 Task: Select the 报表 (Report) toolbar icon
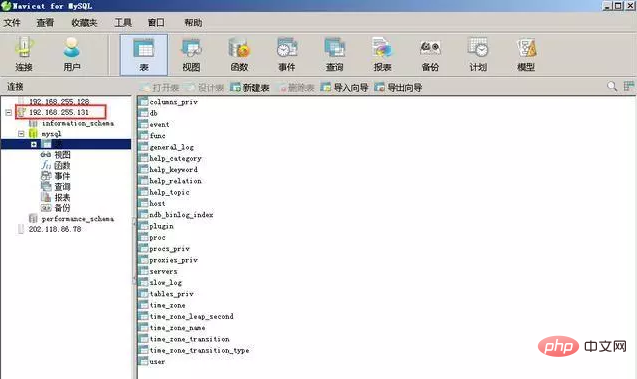(x=382, y=55)
